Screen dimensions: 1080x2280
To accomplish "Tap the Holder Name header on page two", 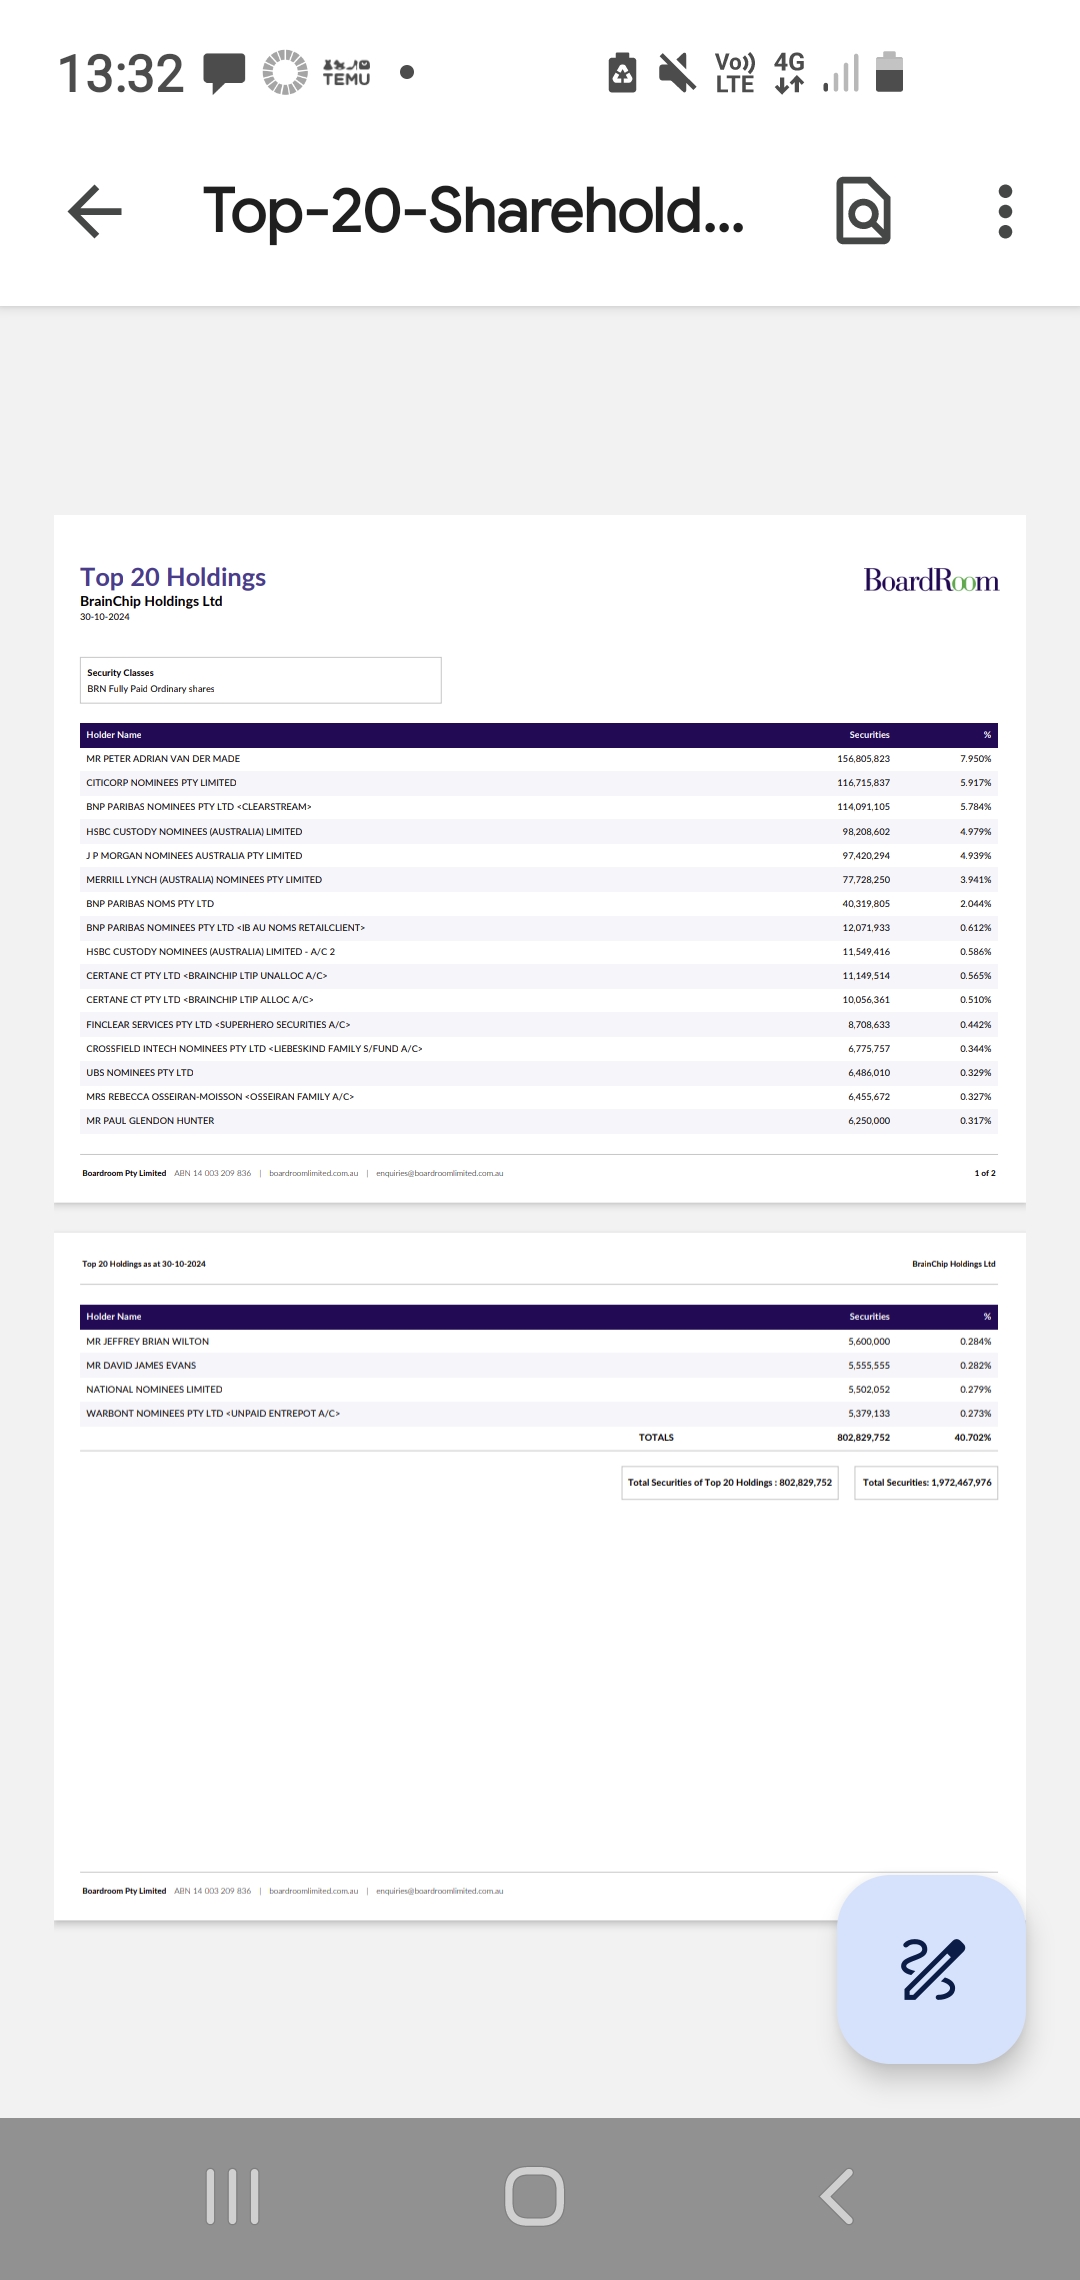I will click(114, 1317).
